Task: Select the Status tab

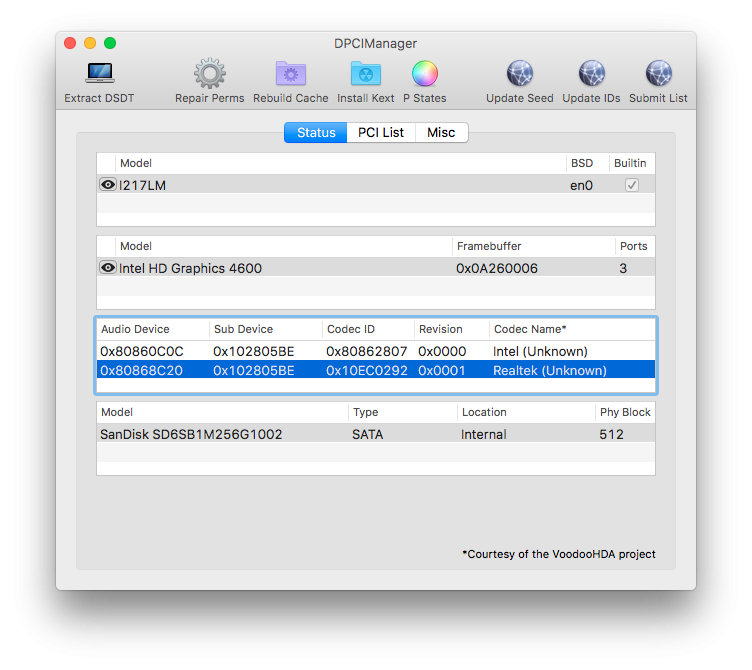Action: point(316,132)
